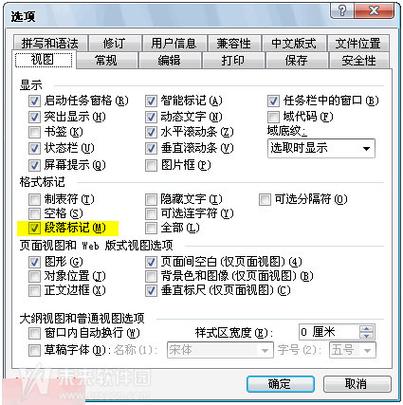Screen dimensions: 403x405
Task: Click the help question mark button
Action: 343,11
